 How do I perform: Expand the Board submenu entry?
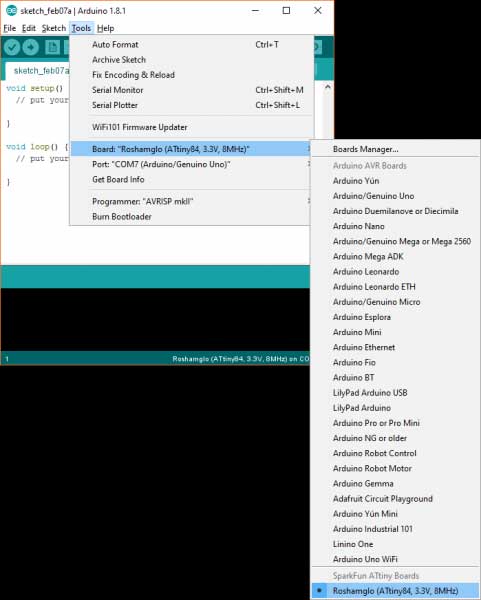pos(191,149)
